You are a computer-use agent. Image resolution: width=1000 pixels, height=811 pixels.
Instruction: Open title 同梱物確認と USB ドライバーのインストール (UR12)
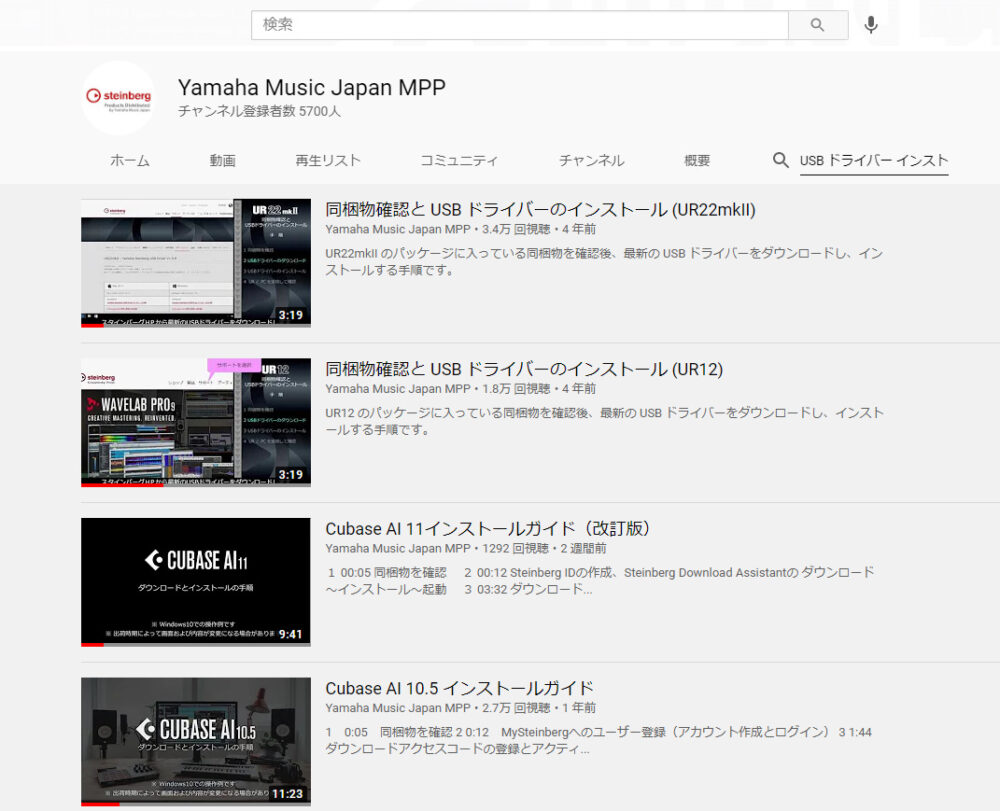coord(524,369)
